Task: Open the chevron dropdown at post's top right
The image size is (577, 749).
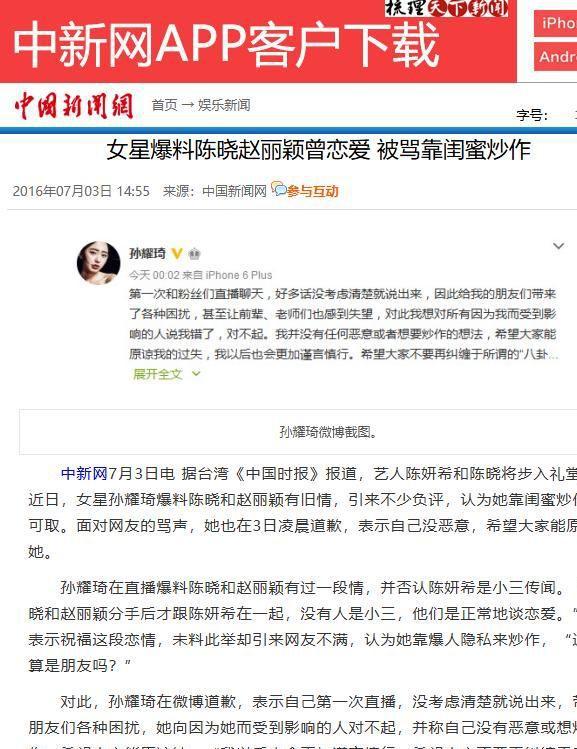Action: click(x=558, y=246)
